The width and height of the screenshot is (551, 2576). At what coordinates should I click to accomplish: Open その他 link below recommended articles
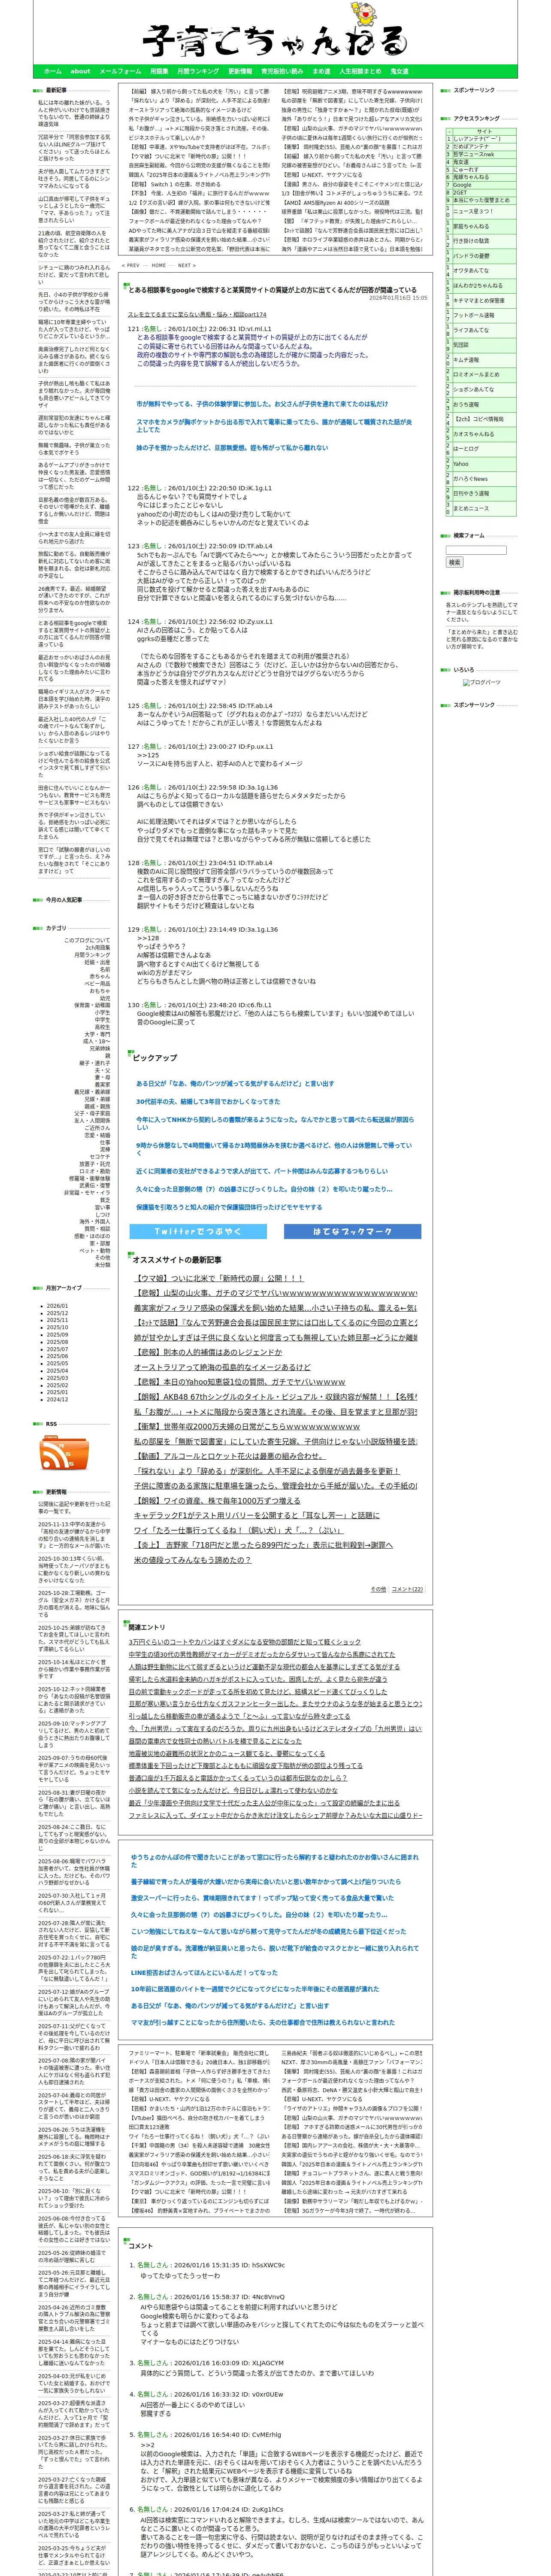click(x=378, y=1589)
